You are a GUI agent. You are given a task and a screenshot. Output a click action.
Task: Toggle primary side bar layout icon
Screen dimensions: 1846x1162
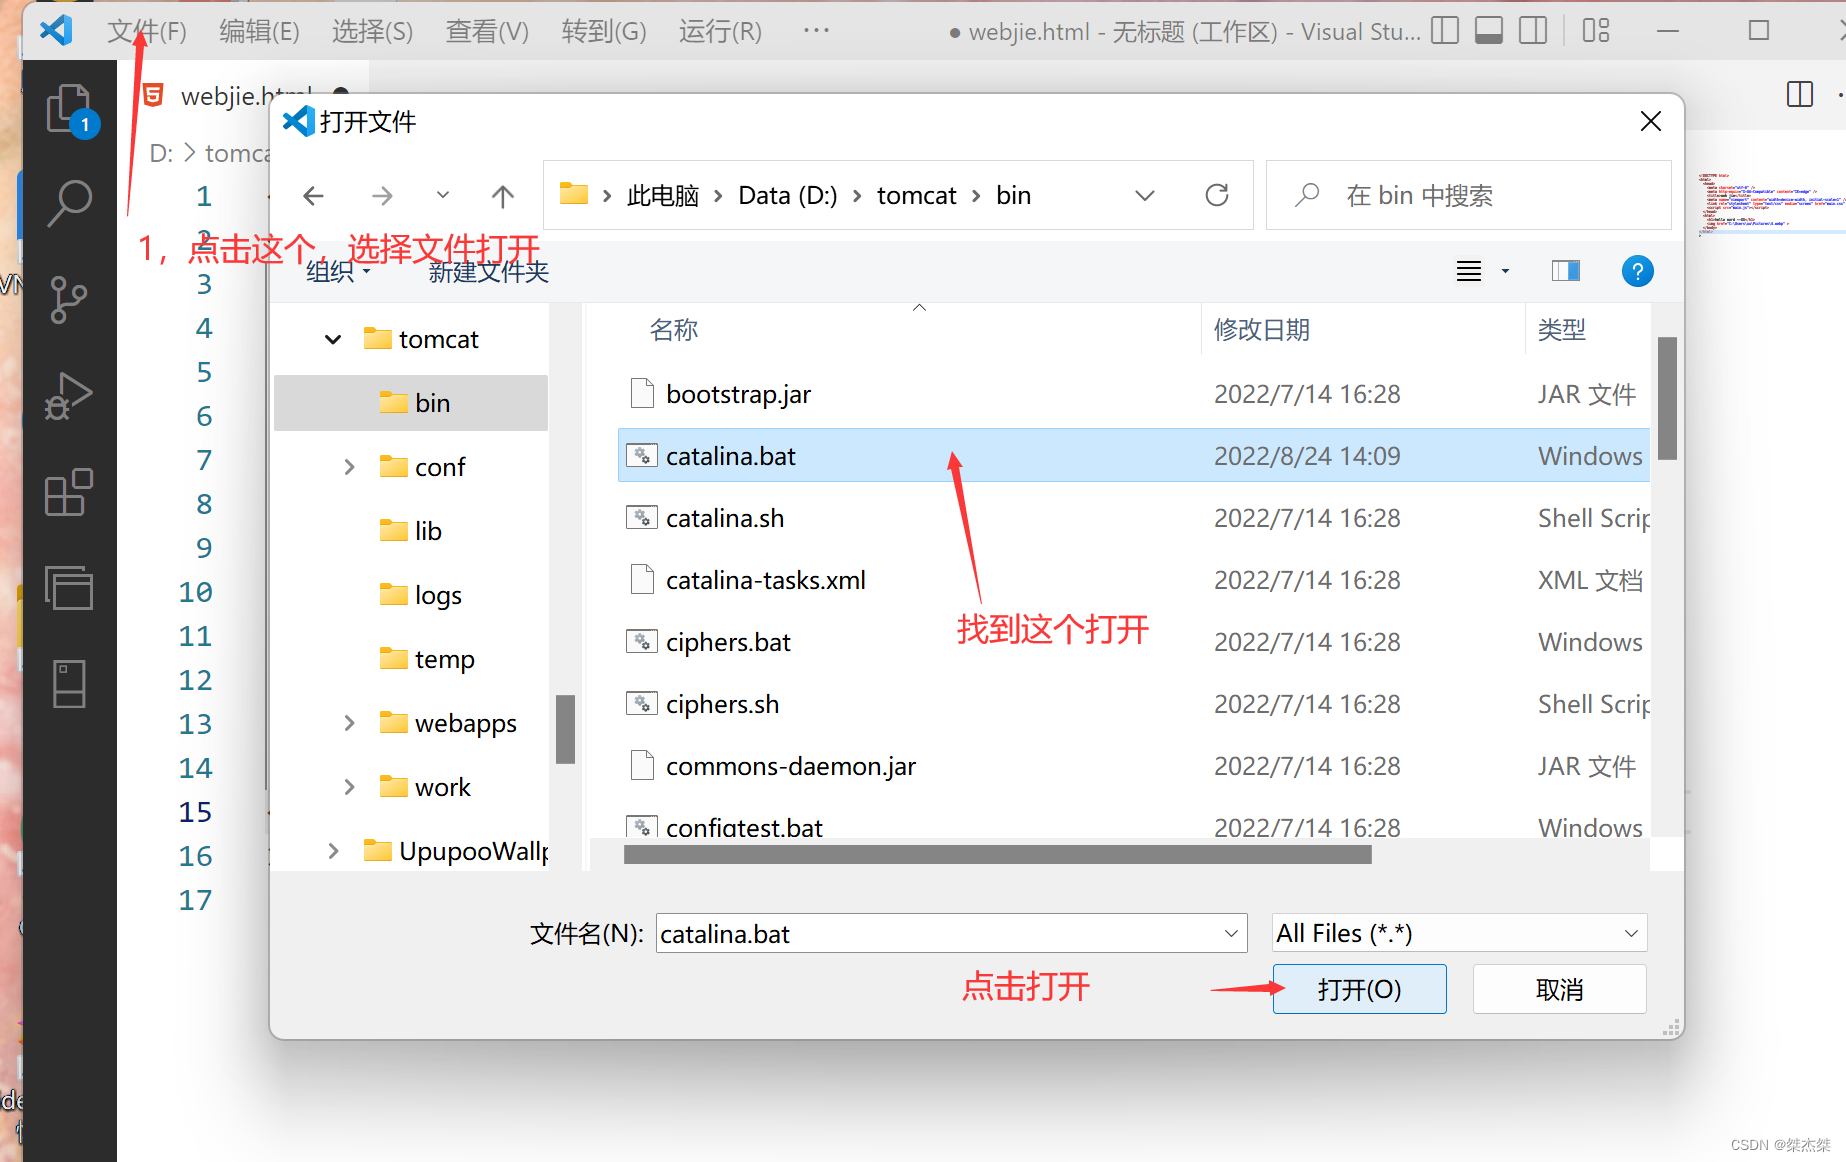1445,31
